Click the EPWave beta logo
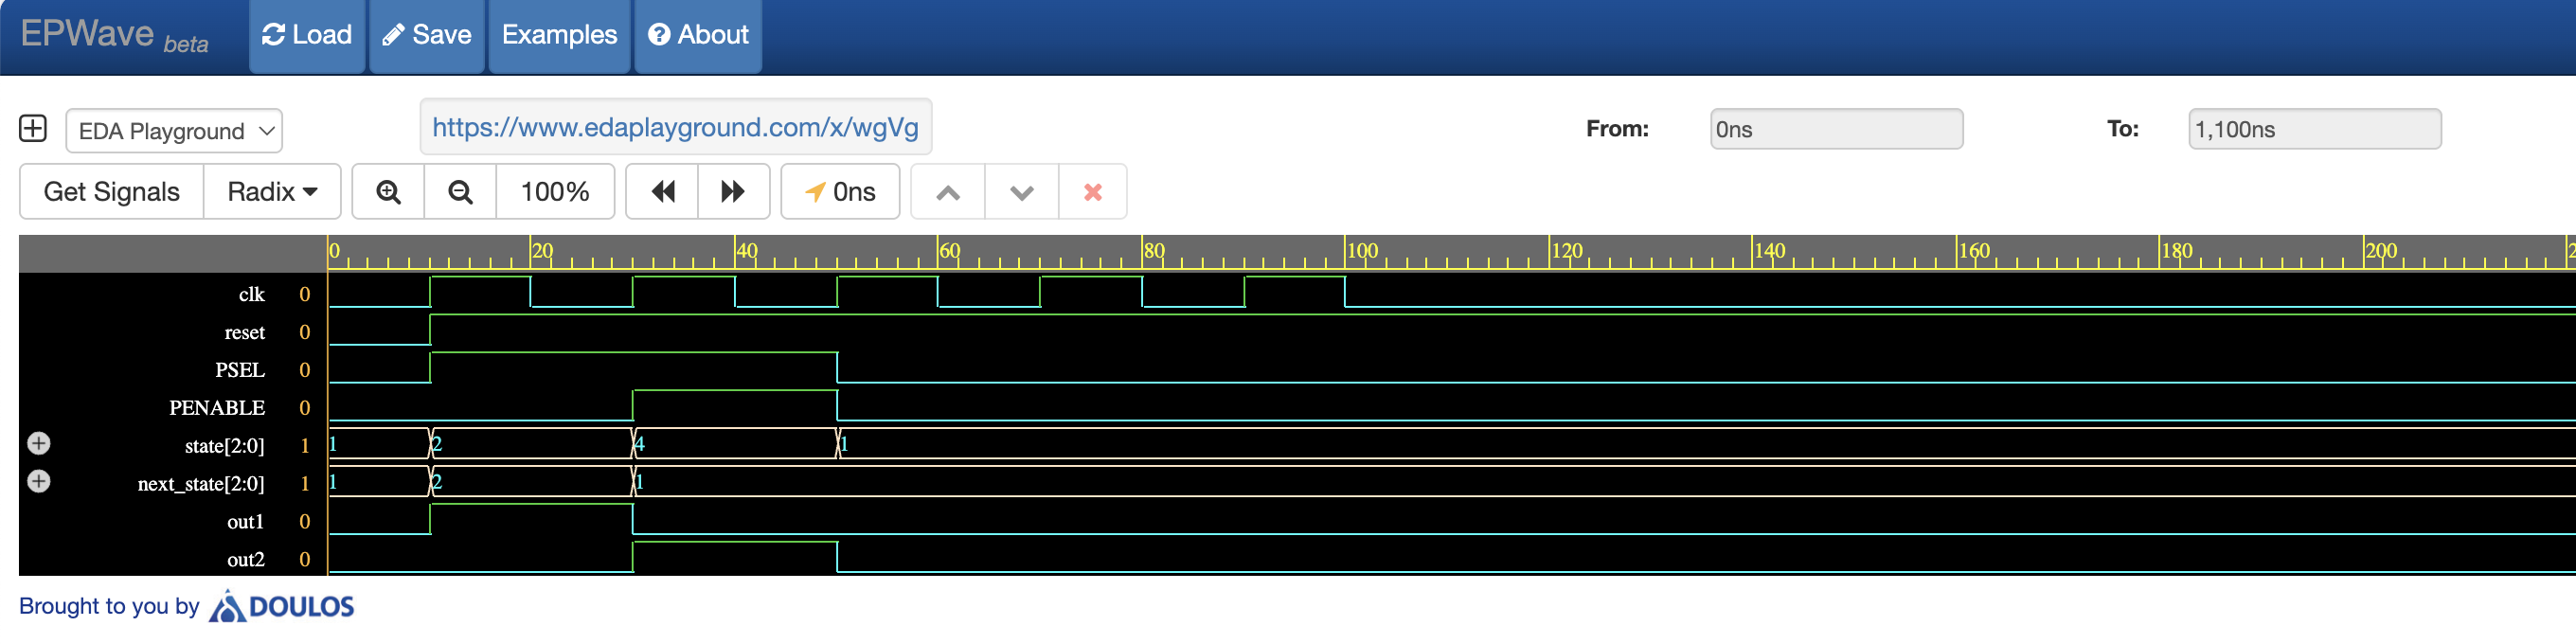 coord(114,35)
